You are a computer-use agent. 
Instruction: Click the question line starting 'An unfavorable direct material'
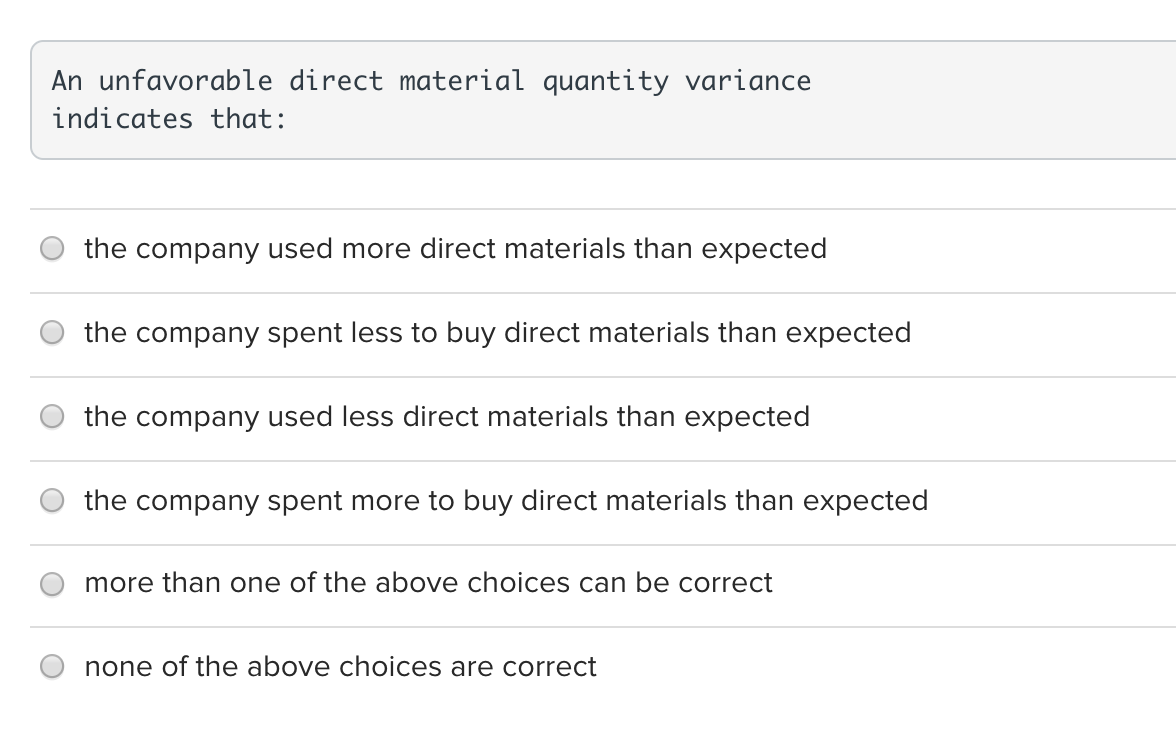click(x=431, y=81)
